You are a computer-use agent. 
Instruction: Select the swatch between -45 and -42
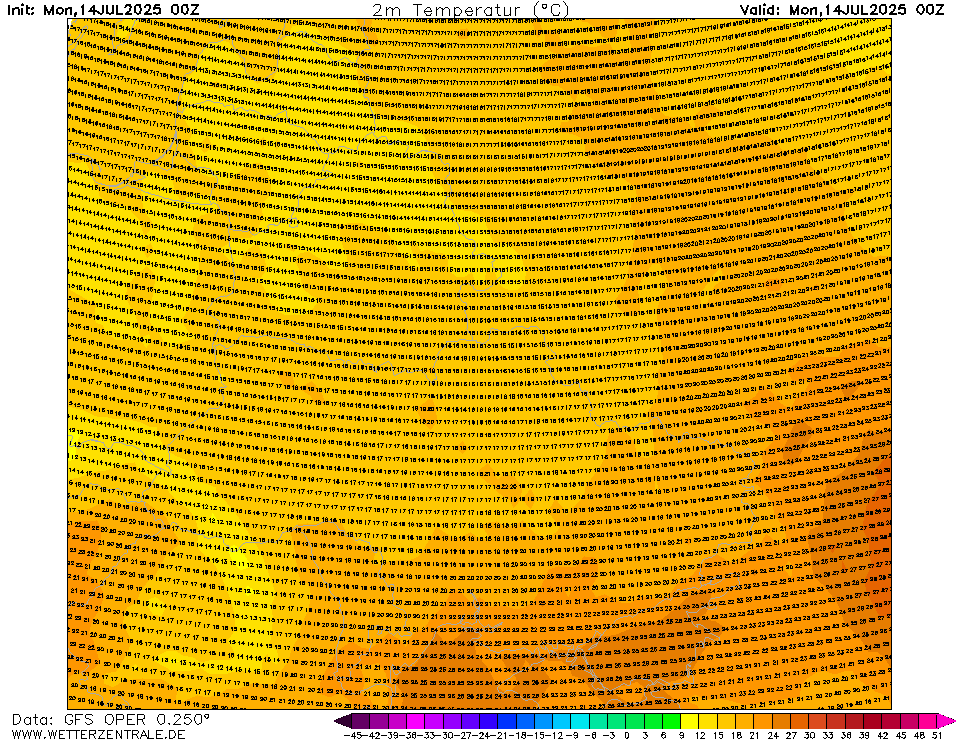360,721
